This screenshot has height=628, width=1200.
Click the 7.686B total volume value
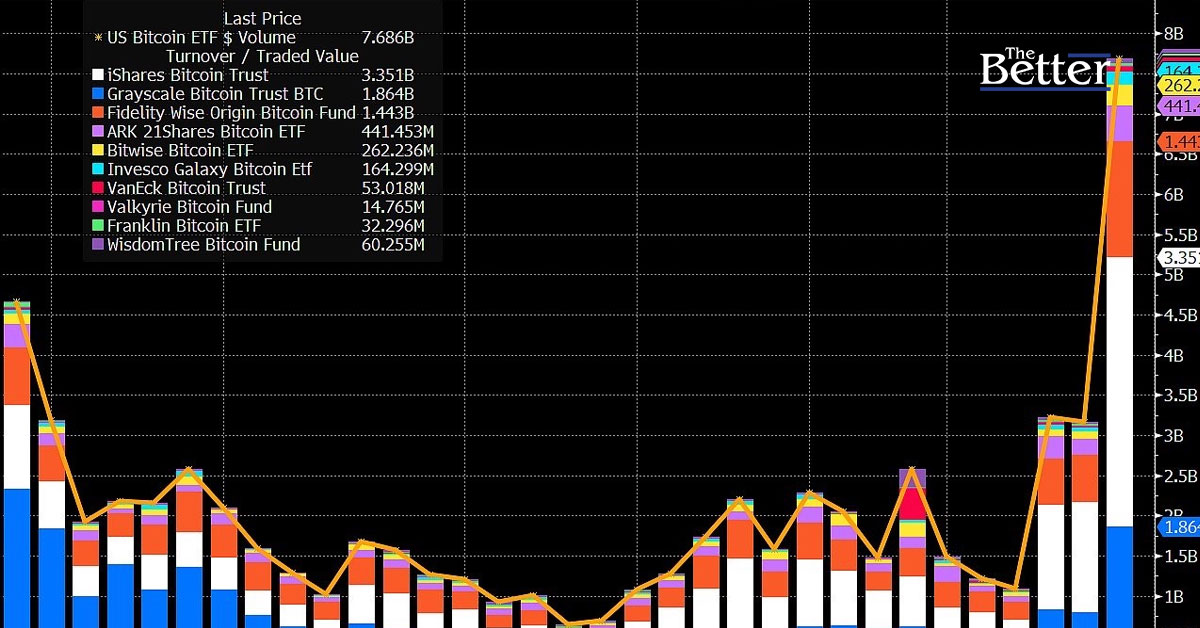(386, 38)
